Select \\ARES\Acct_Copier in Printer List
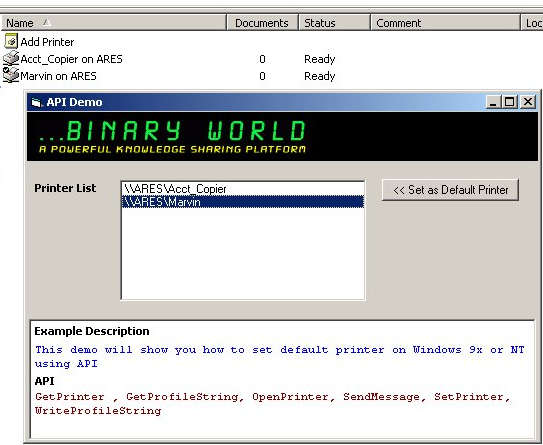The image size is (543, 445). pos(243,189)
